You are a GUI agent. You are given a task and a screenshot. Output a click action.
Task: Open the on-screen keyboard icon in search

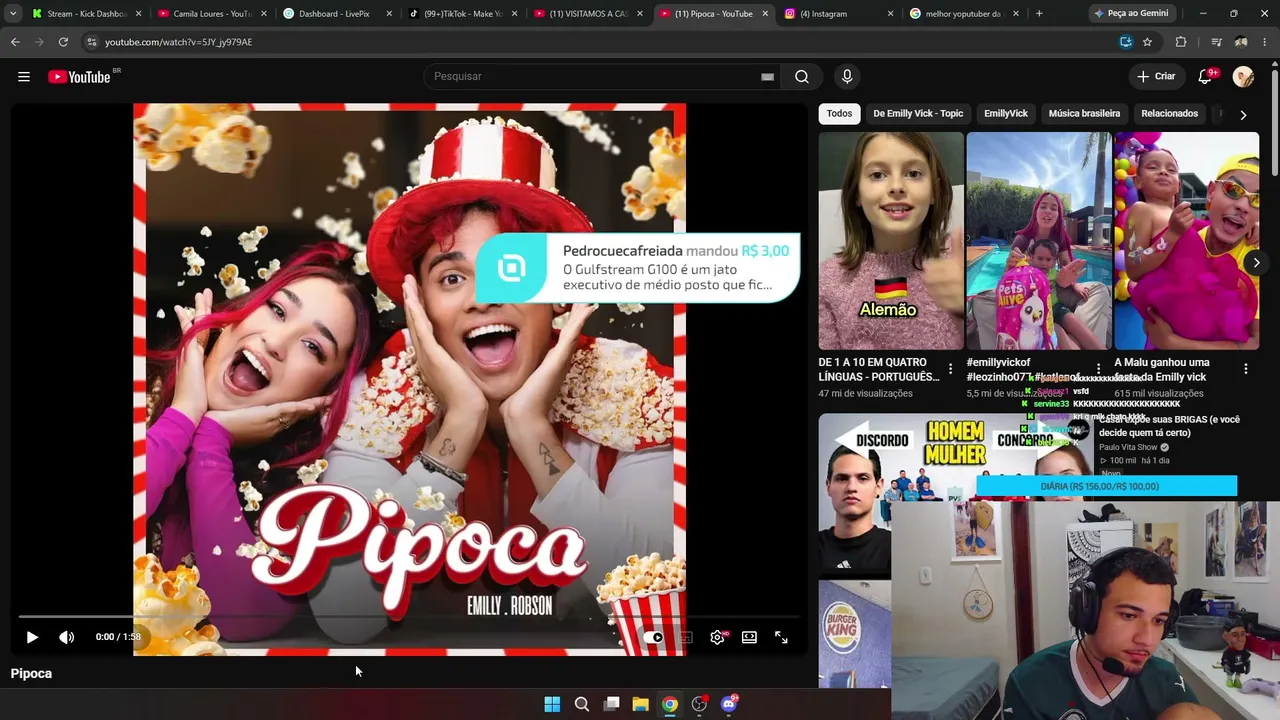[x=767, y=77]
